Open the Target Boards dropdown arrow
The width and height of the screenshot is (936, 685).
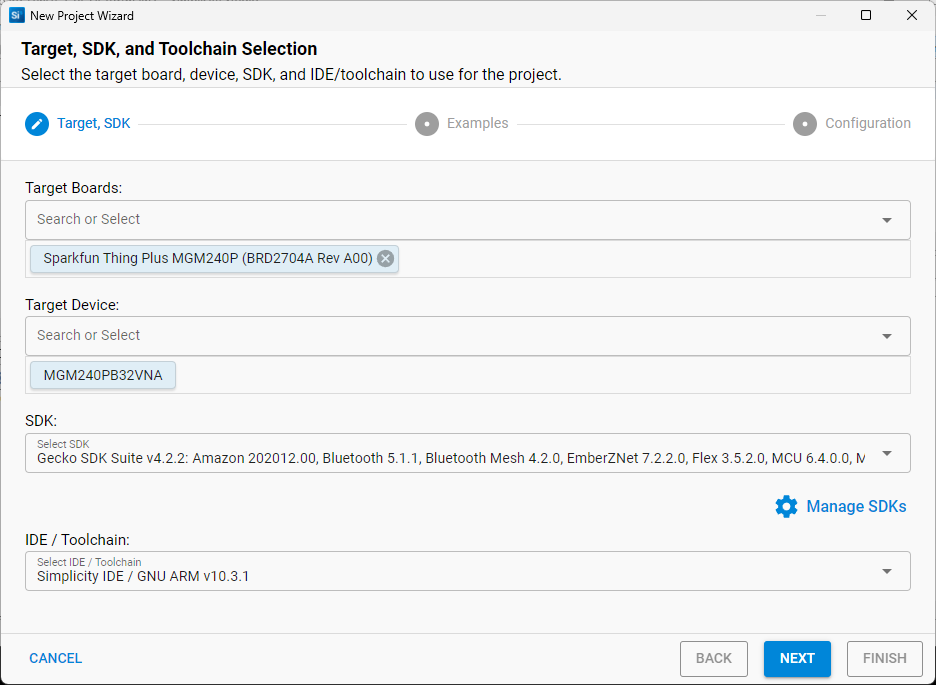coord(886,220)
